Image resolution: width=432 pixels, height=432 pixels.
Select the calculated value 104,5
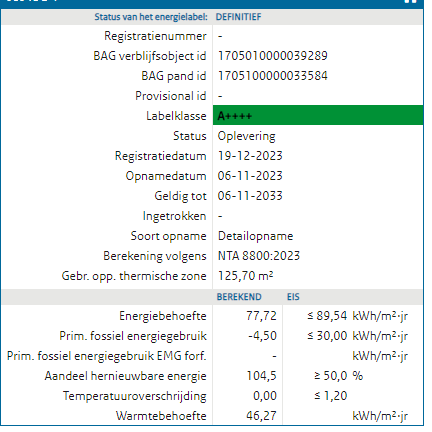(x=261, y=376)
